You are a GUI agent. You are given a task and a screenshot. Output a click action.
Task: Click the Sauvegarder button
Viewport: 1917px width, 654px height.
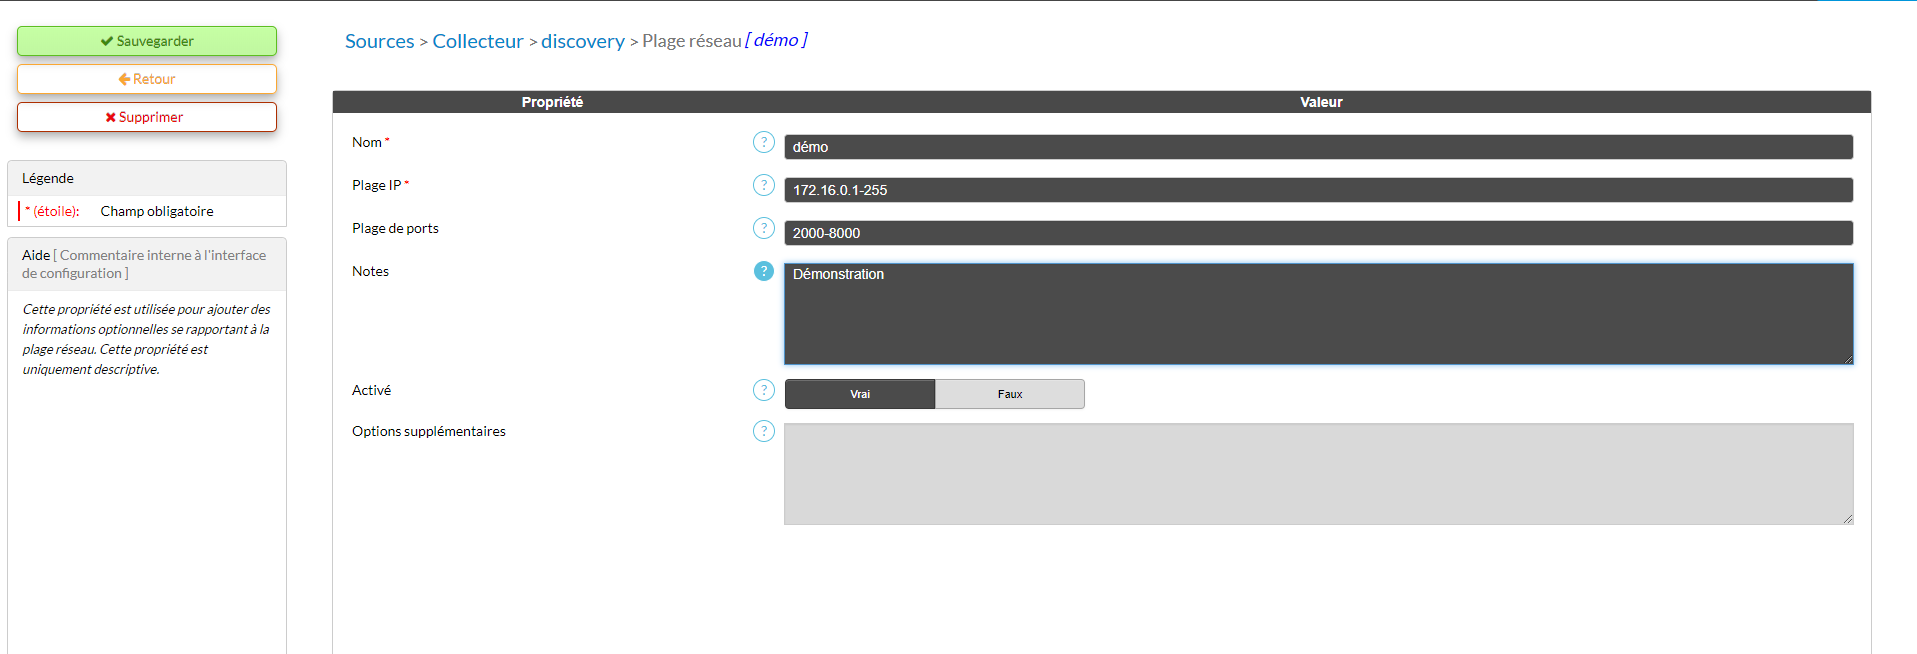coord(147,41)
